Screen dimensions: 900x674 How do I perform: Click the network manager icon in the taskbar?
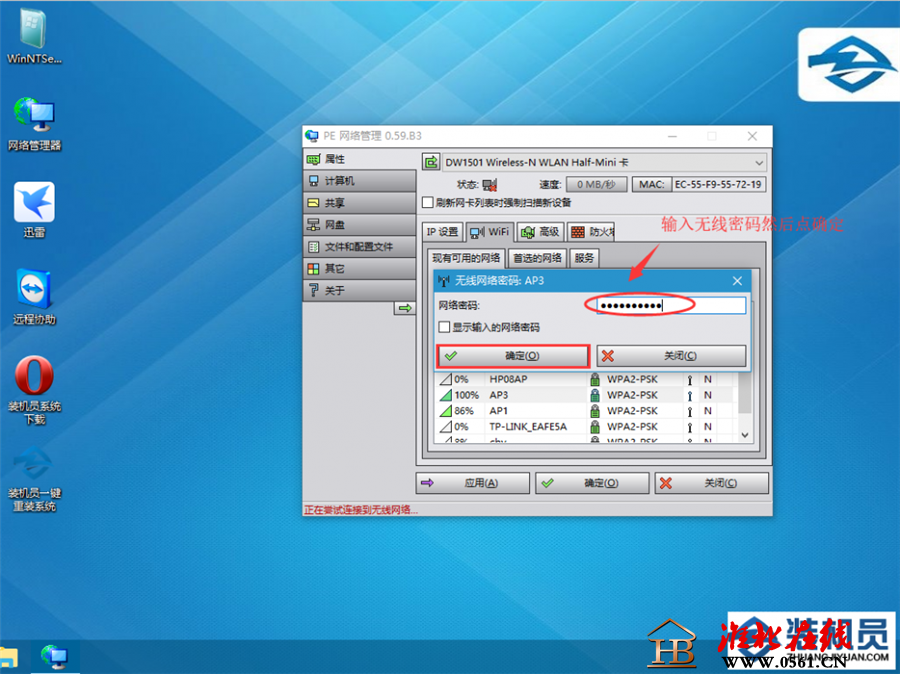click(x=55, y=656)
